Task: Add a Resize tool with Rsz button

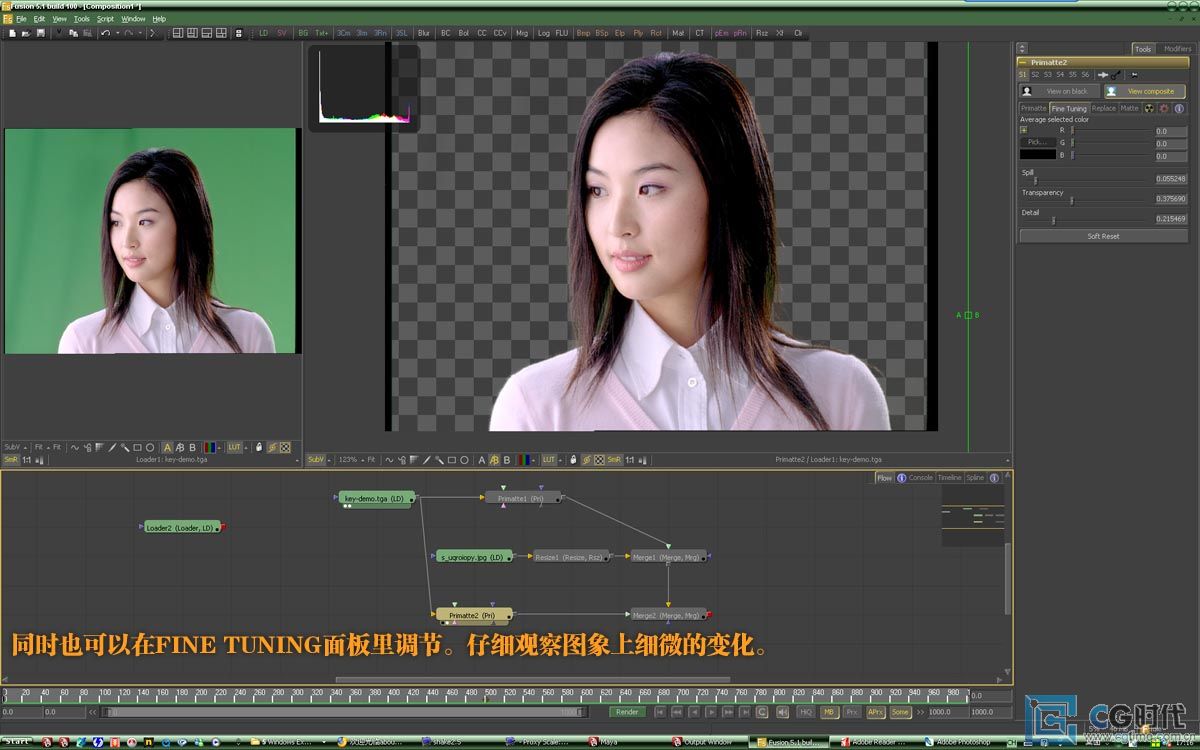Action: click(x=762, y=33)
